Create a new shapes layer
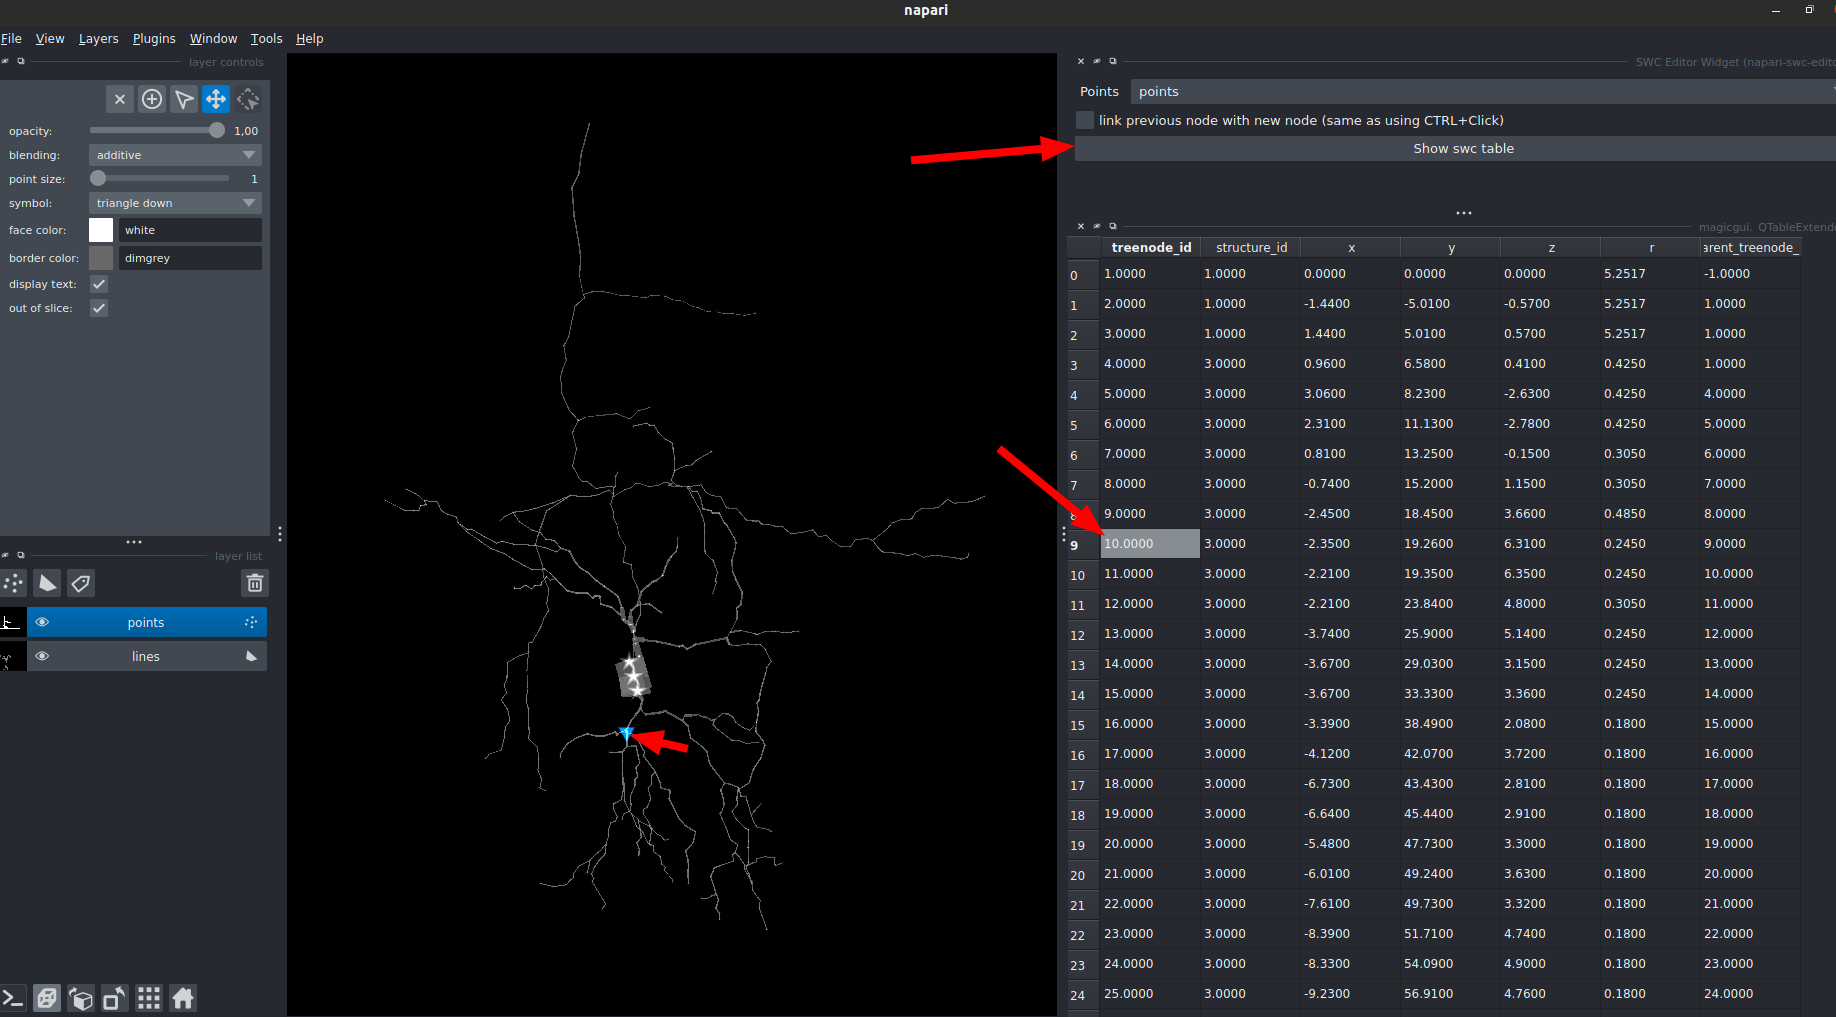1836x1017 pixels. [x=47, y=583]
